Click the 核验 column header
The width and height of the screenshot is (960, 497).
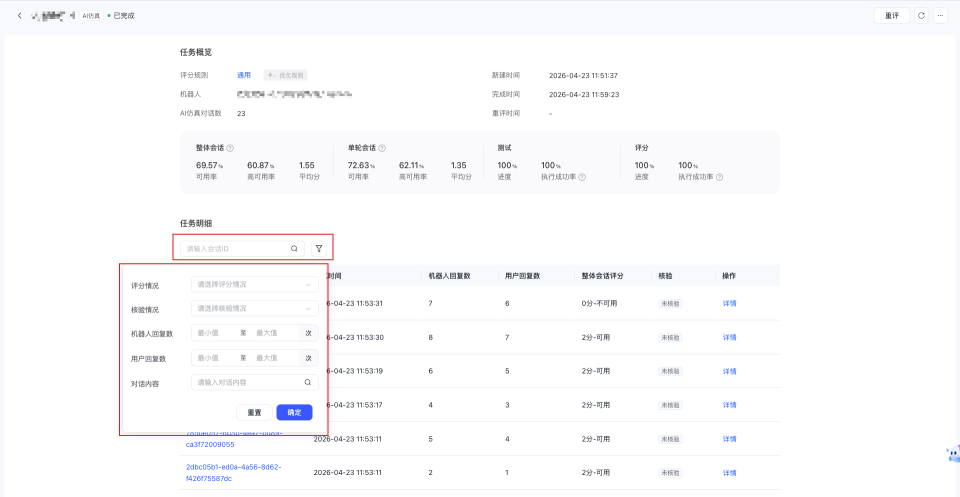click(x=666, y=276)
